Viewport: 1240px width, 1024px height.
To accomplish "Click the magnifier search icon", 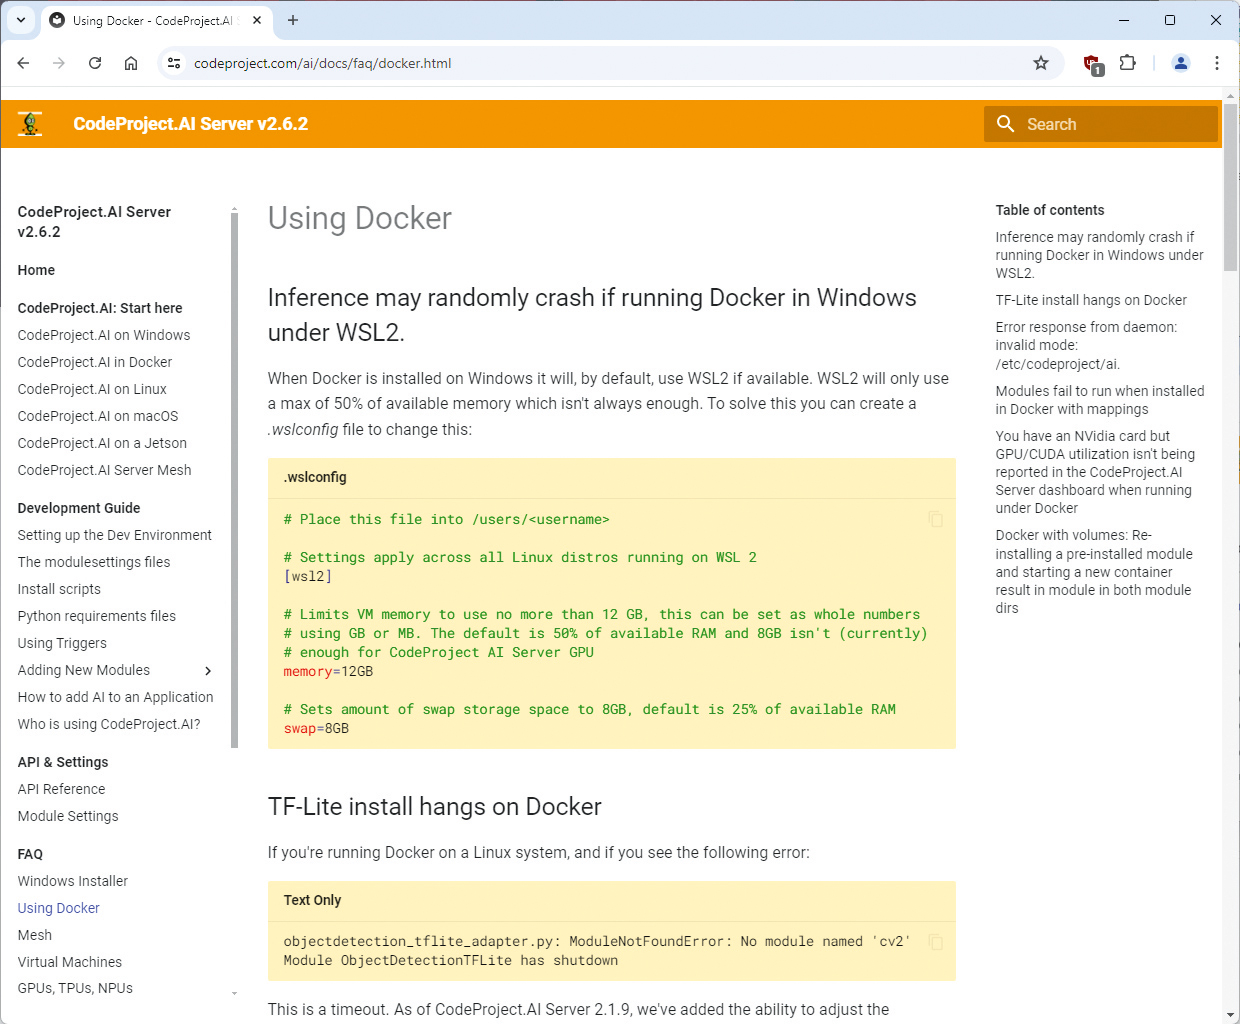I will click(x=1005, y=124).
